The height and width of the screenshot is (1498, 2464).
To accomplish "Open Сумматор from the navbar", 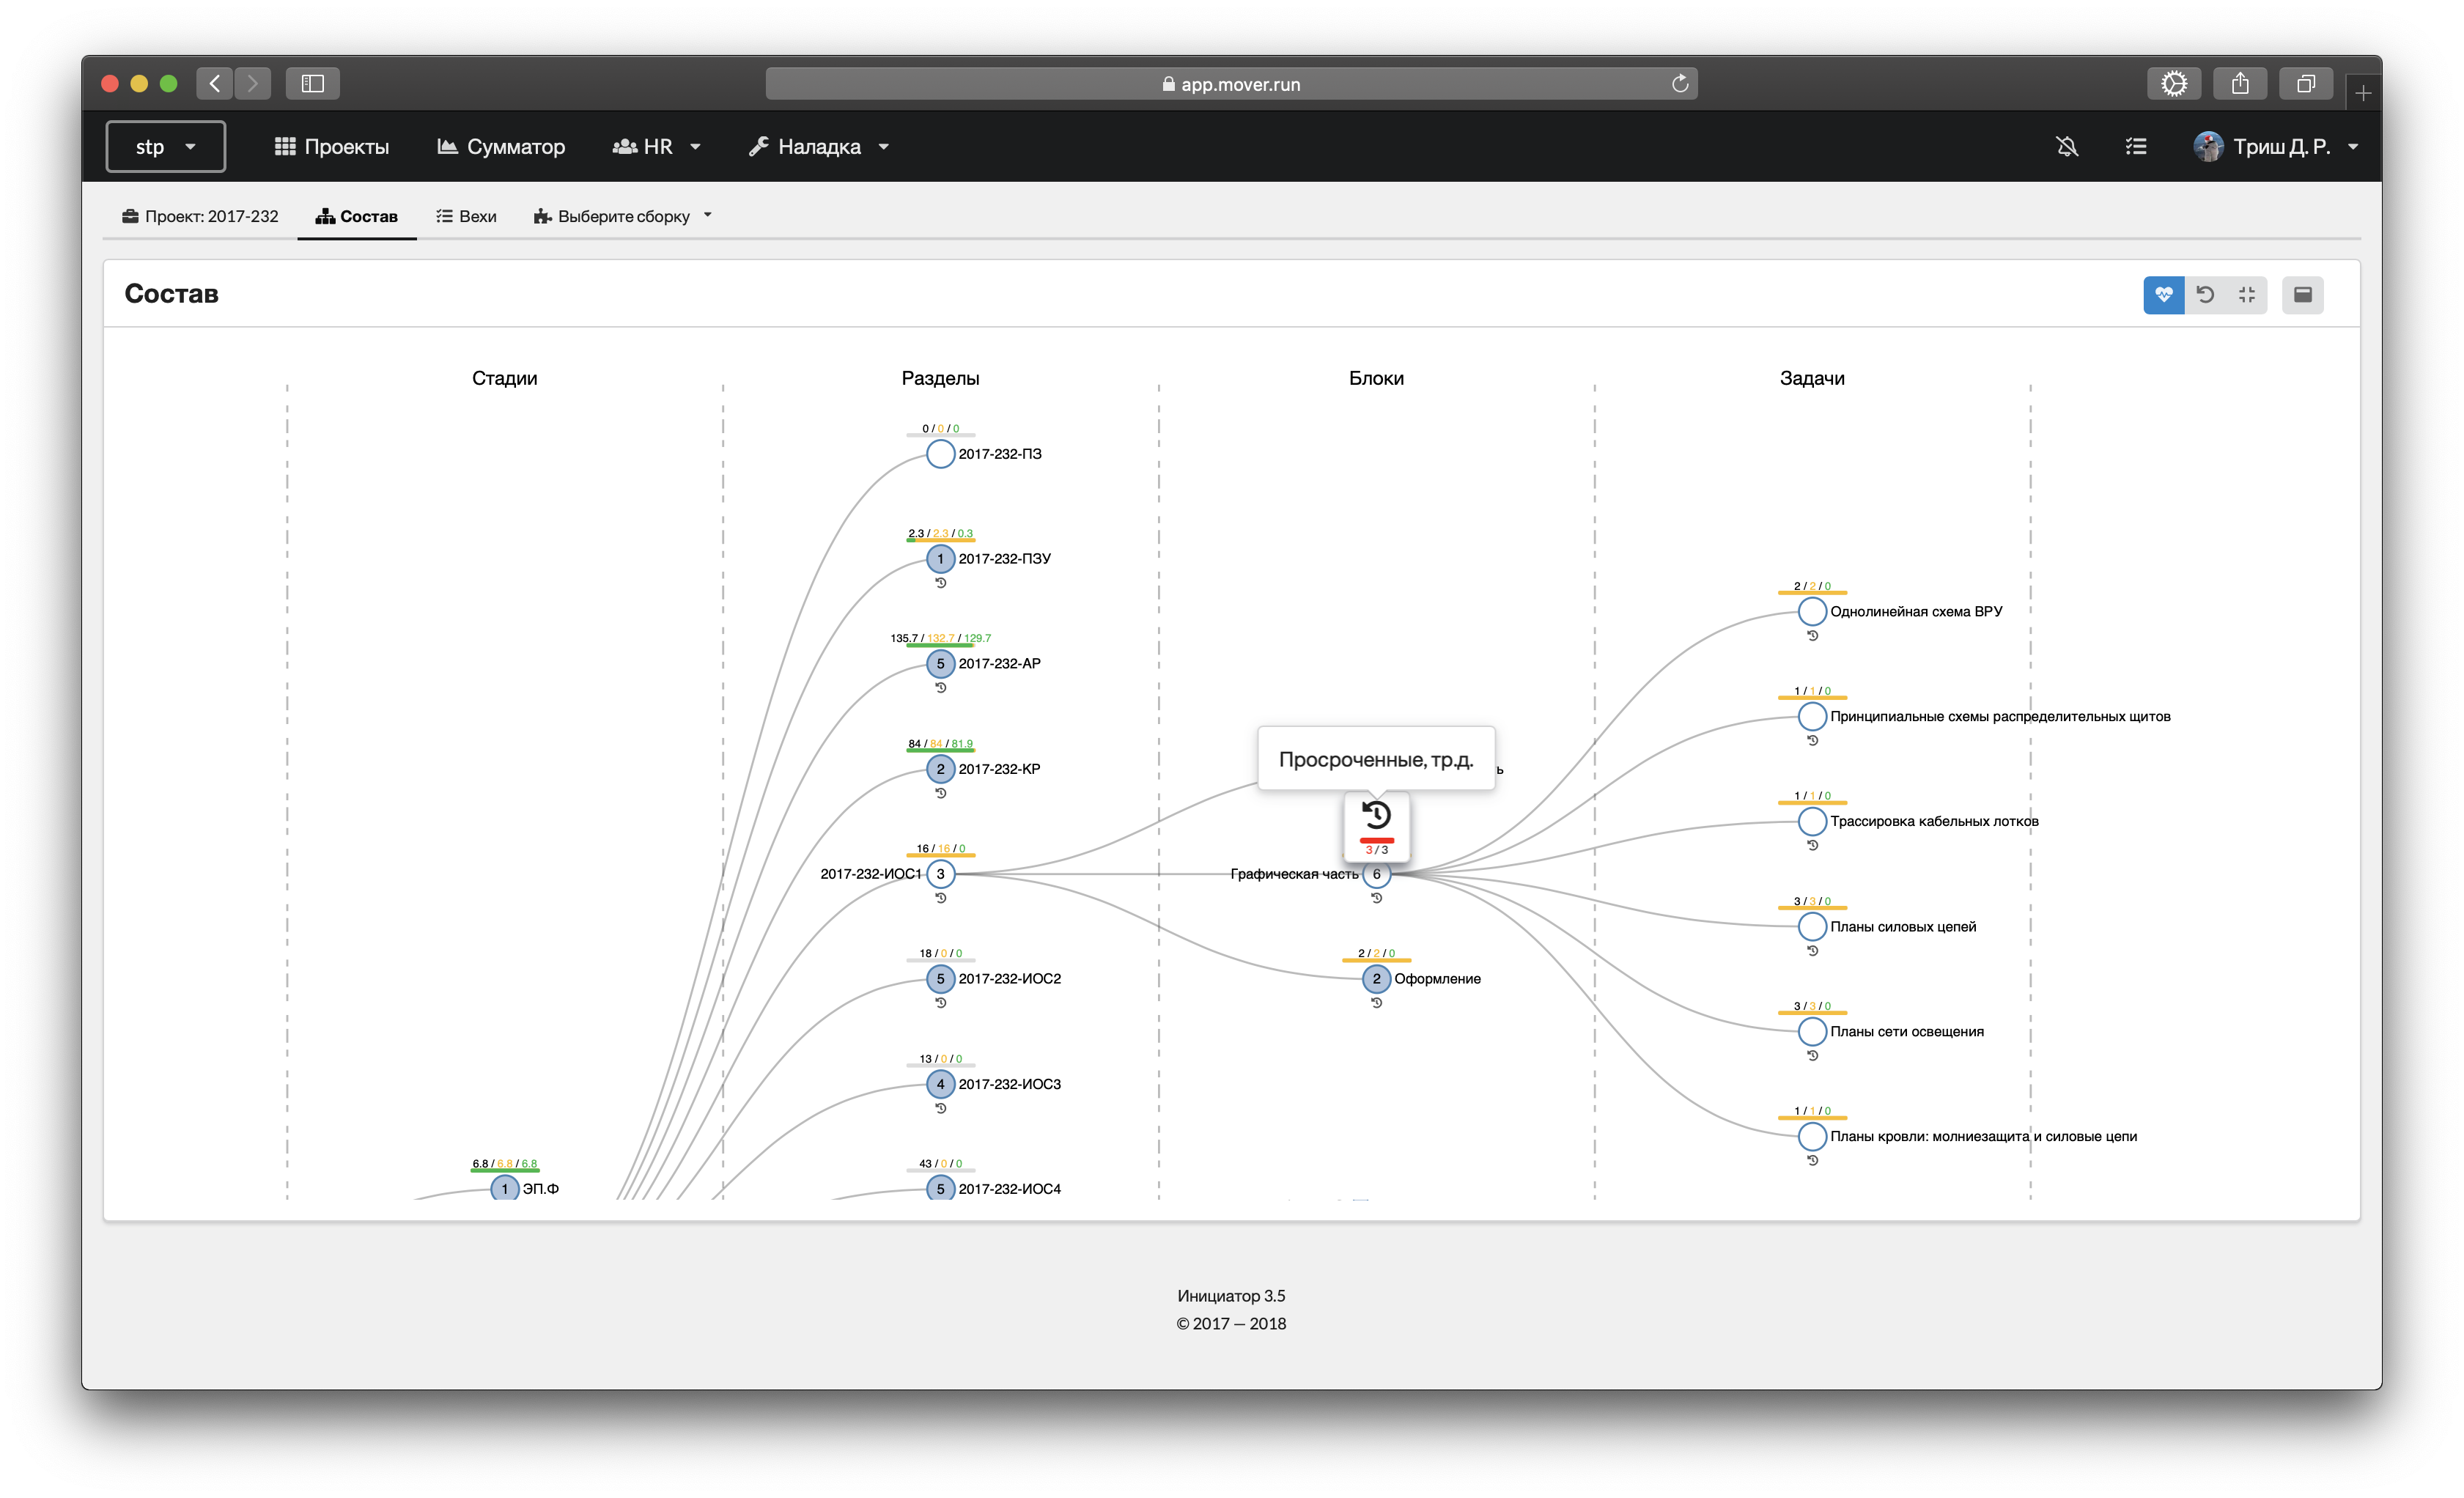I will tap(501, 147).
